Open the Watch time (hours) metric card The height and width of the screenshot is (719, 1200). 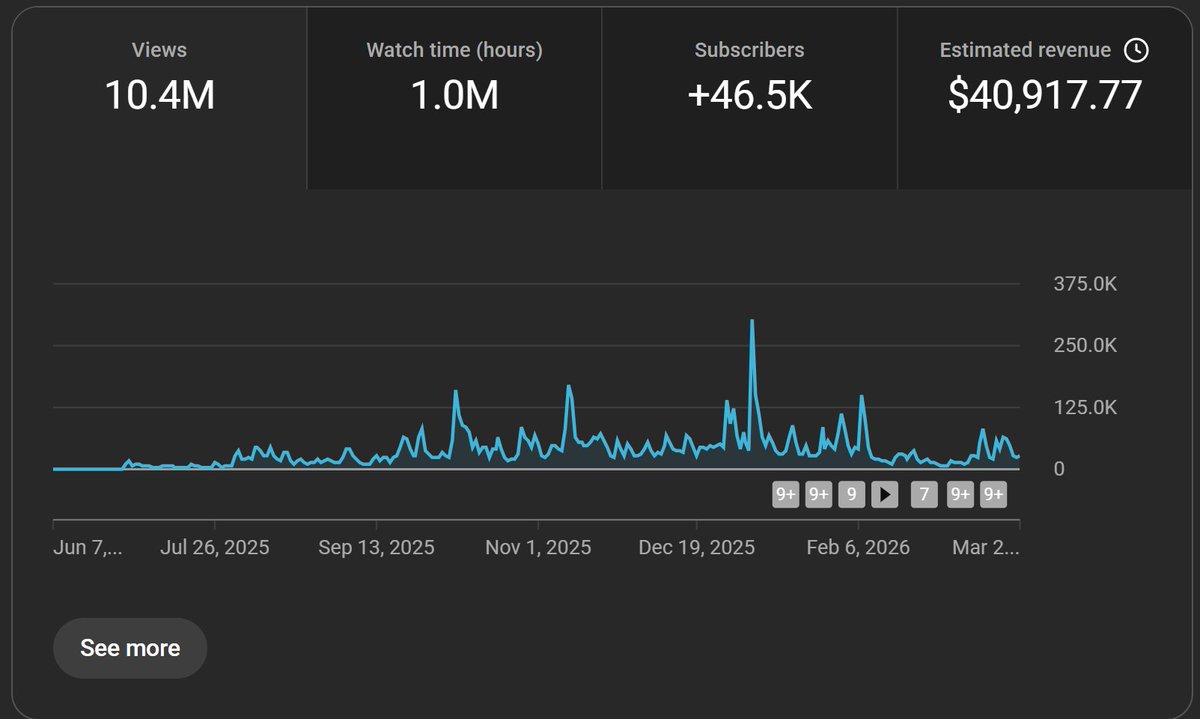[x=453, y=75]
